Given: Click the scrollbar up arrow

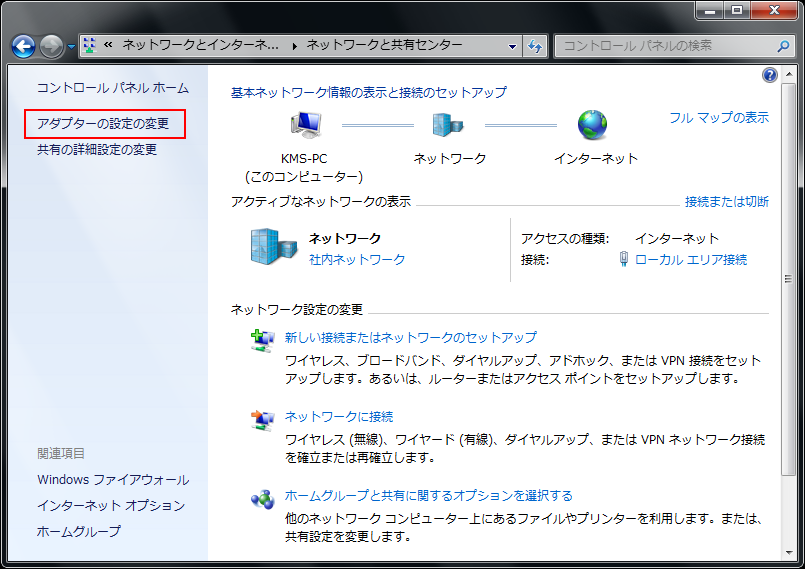Looking at the screenshot, I should click(789, 74).
